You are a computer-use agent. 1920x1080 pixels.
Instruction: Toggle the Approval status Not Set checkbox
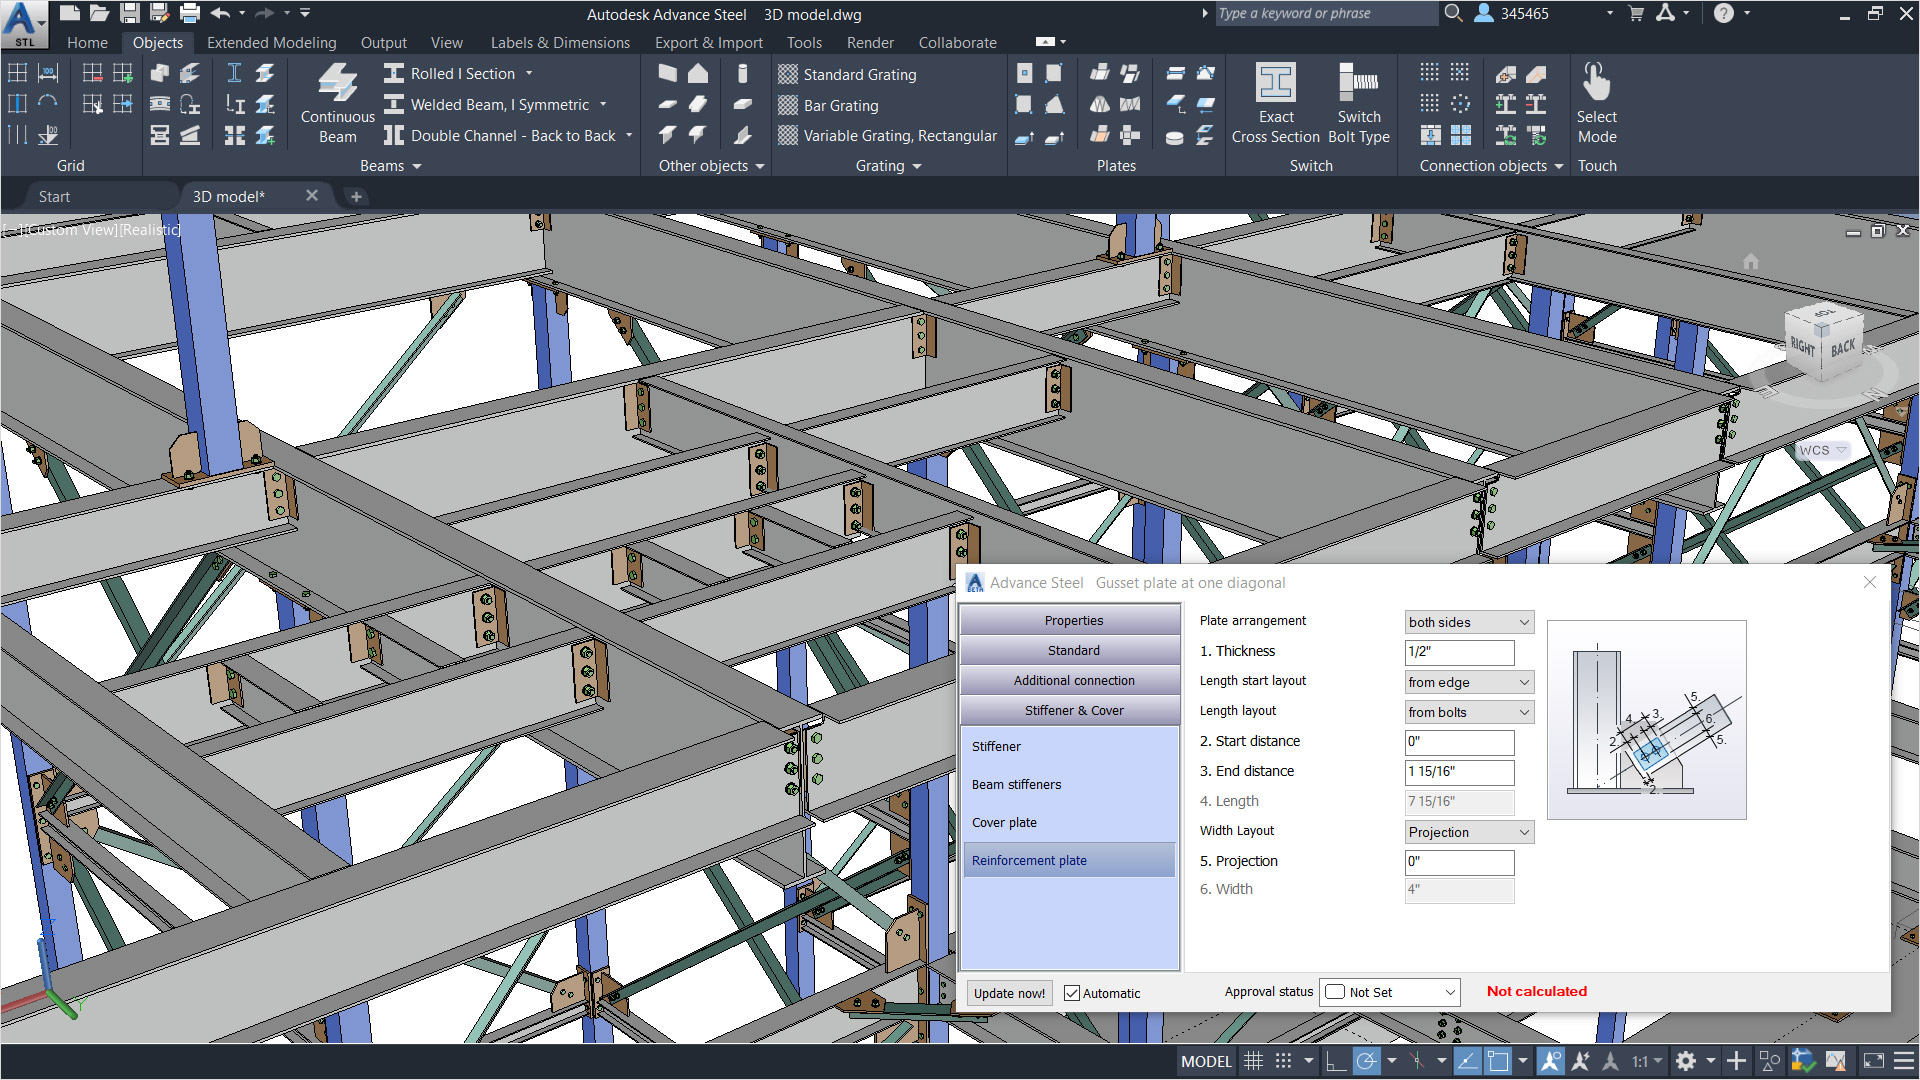1335,992
